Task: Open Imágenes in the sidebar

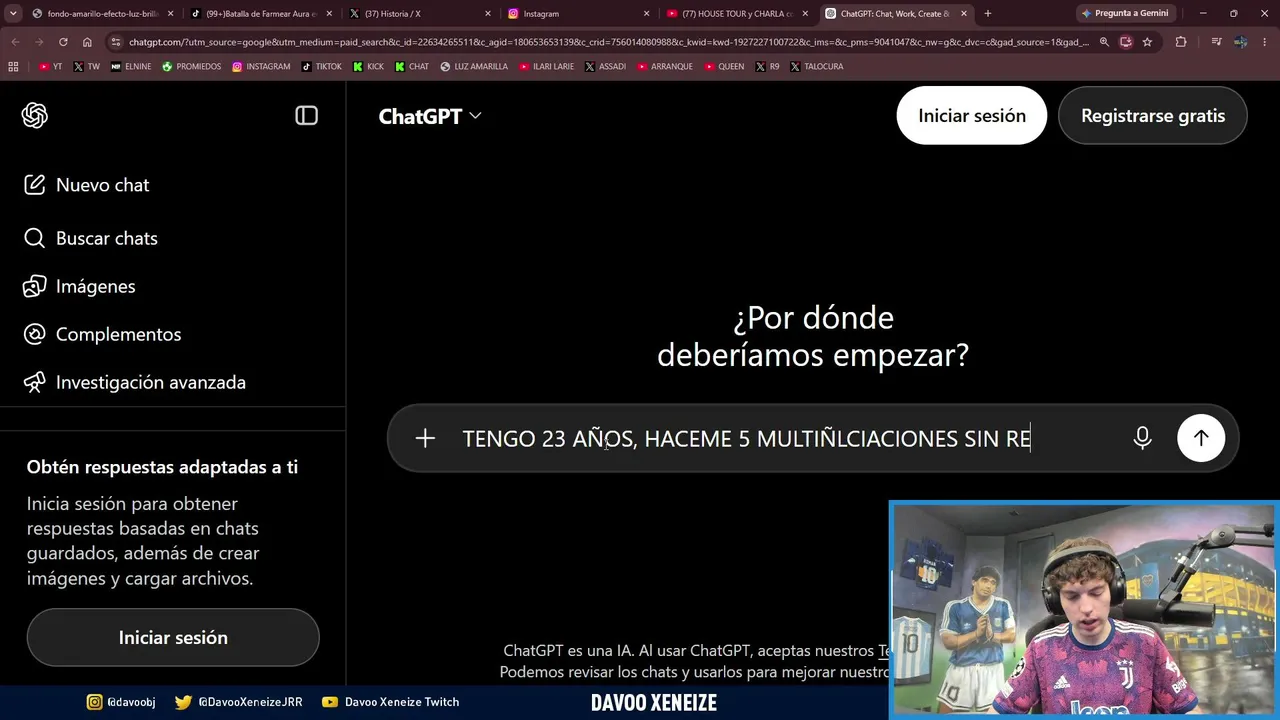Action: [x=79, y=286]
